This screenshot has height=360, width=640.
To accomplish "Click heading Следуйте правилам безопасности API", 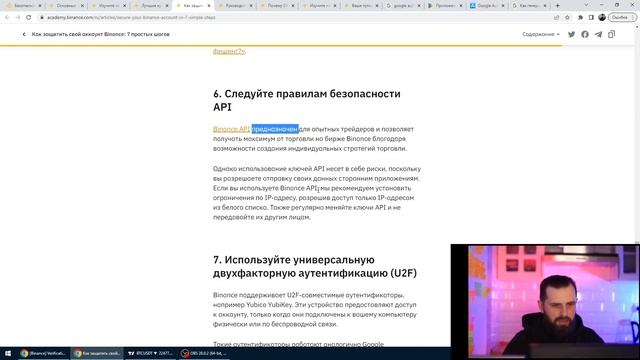I will [x=307, y=100].
